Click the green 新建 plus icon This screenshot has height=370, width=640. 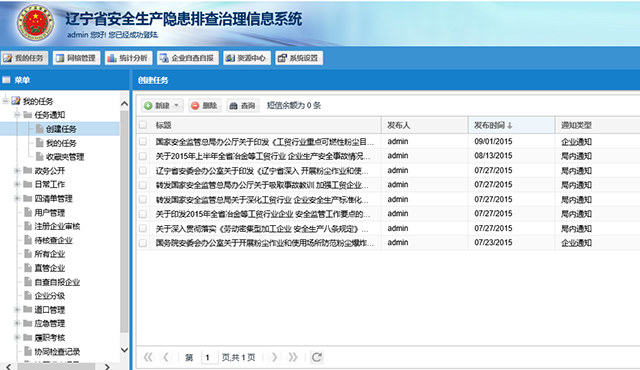(x=148, y=106)
